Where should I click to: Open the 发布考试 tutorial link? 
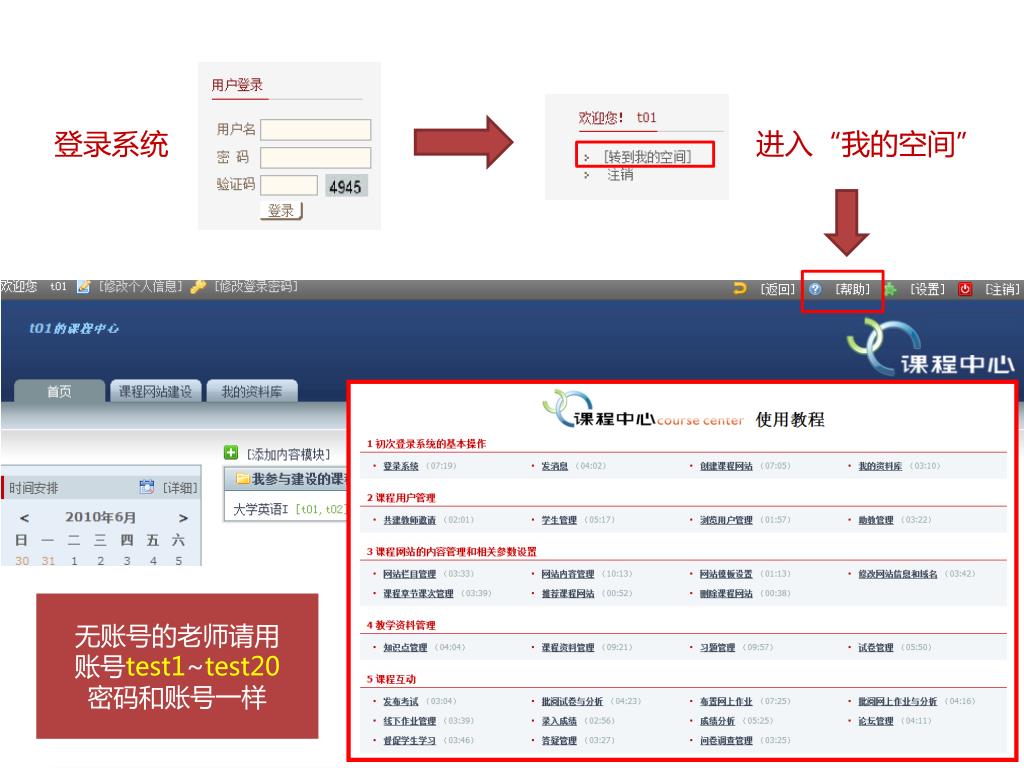(400, 701)
